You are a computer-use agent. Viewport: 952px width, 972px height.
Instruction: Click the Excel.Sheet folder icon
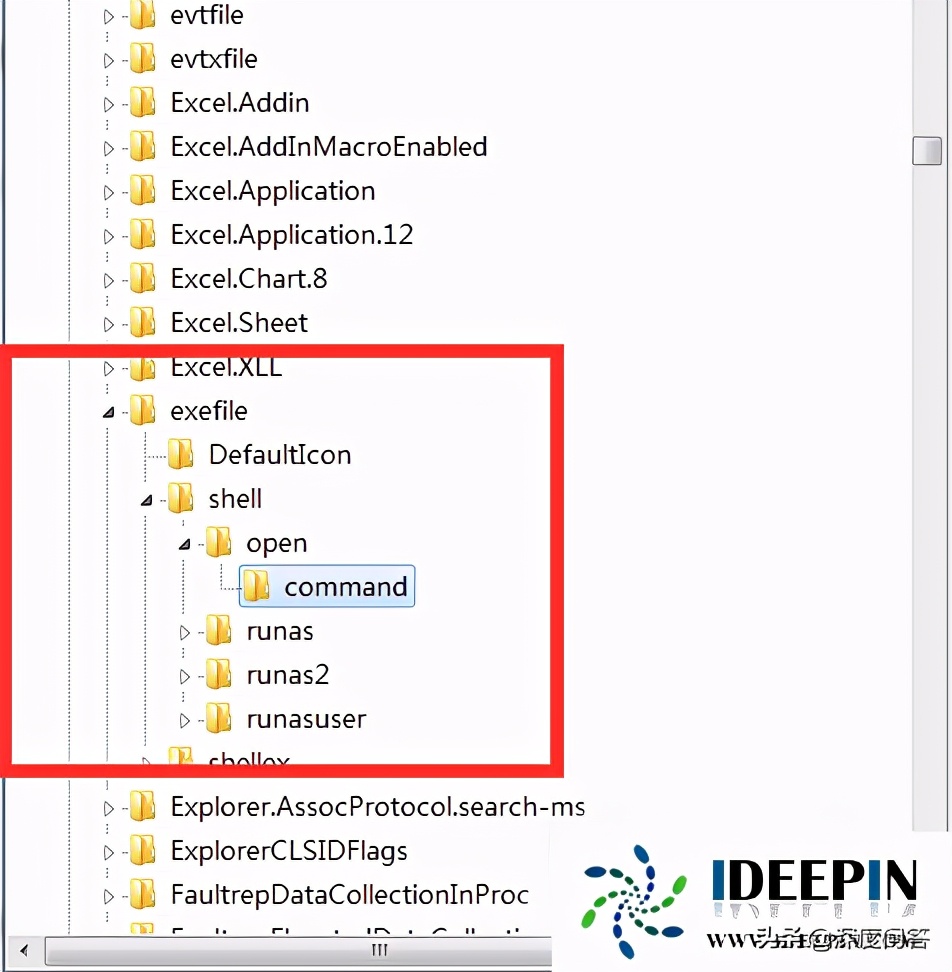[143, 323]
